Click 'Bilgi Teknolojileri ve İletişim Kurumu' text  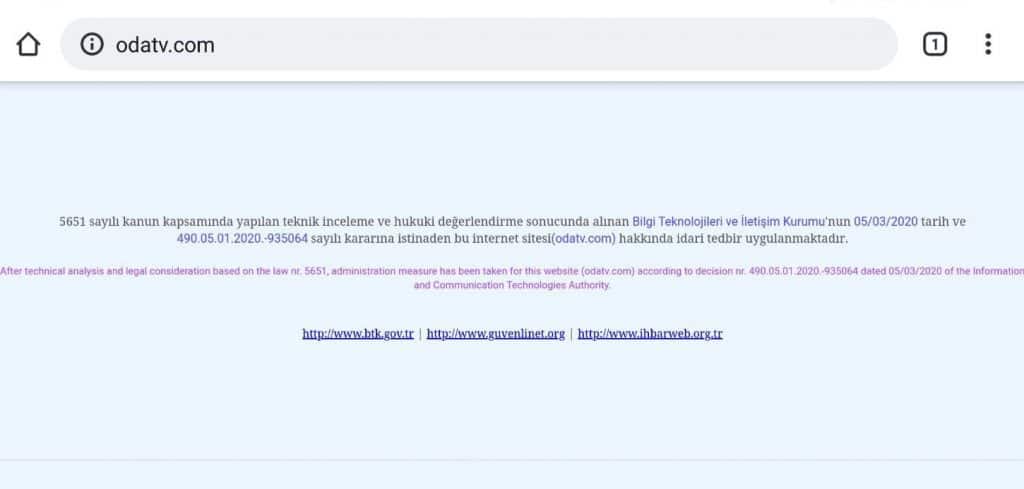coord(728,221)
